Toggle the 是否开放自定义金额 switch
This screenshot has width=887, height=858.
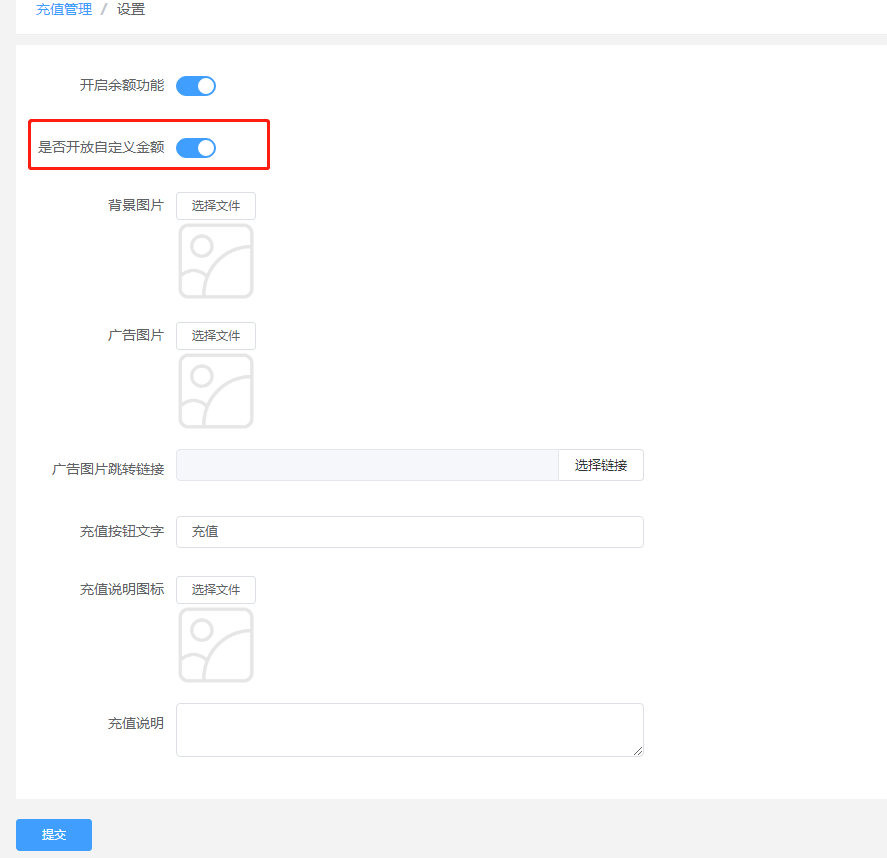point(196,148)
